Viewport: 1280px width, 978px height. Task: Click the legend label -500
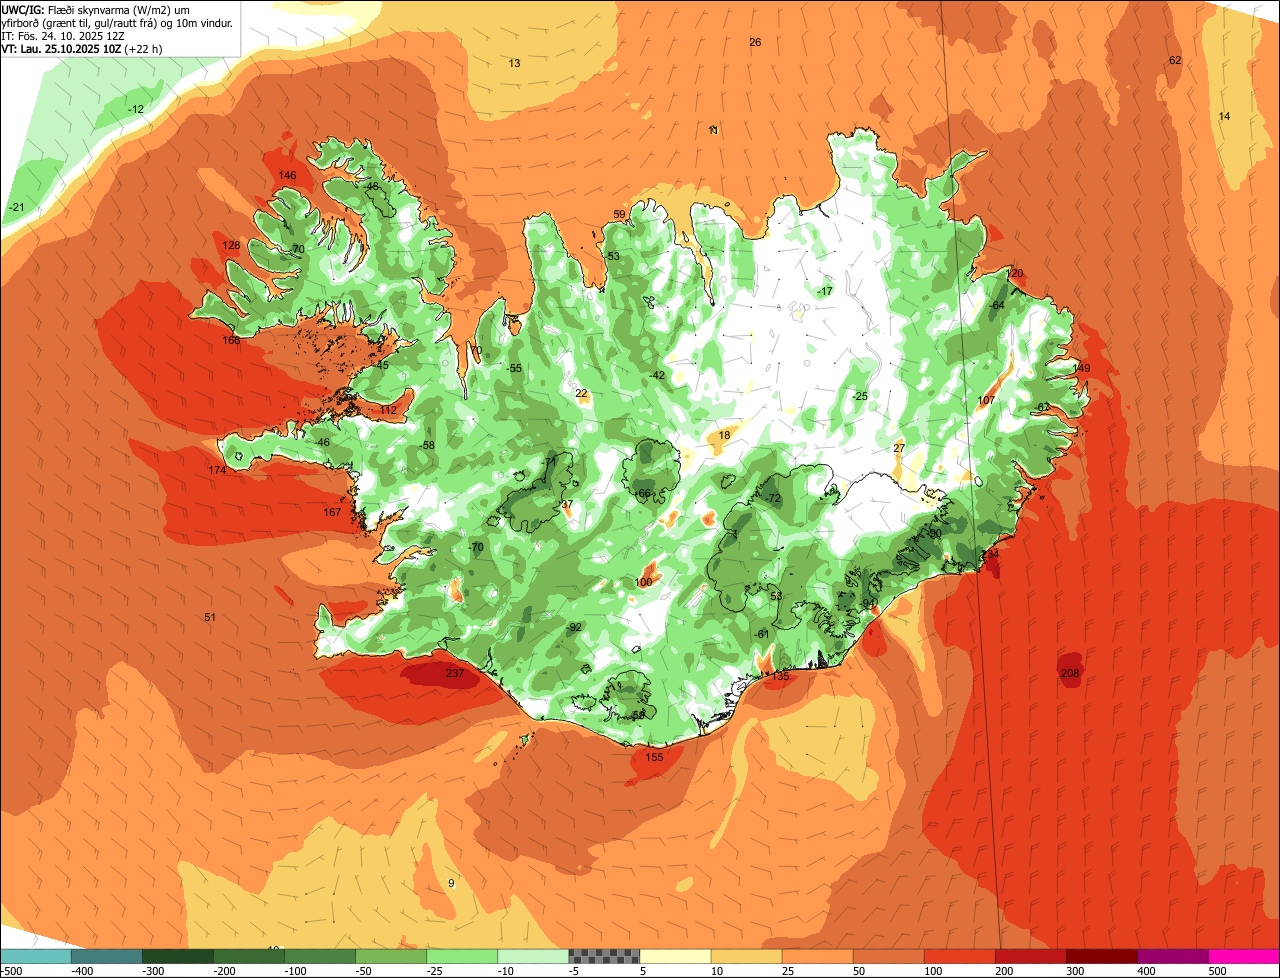(x=12, y=971)
